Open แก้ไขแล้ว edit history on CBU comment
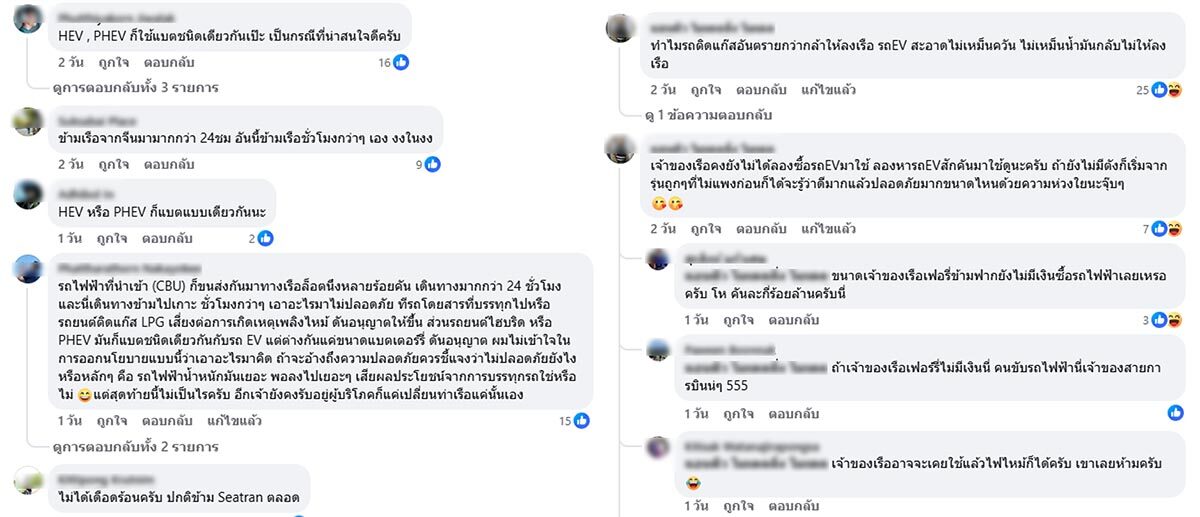 coord(235,421)
